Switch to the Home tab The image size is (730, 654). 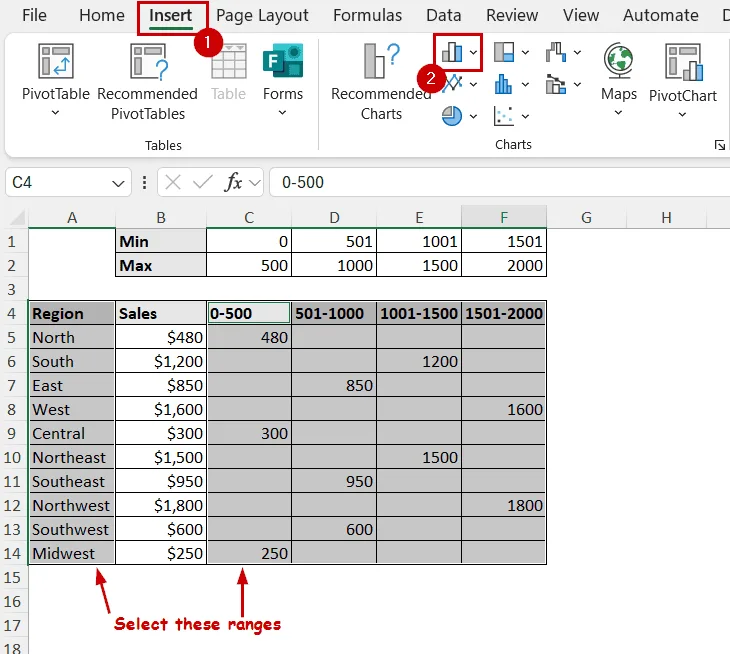point(101,15)
